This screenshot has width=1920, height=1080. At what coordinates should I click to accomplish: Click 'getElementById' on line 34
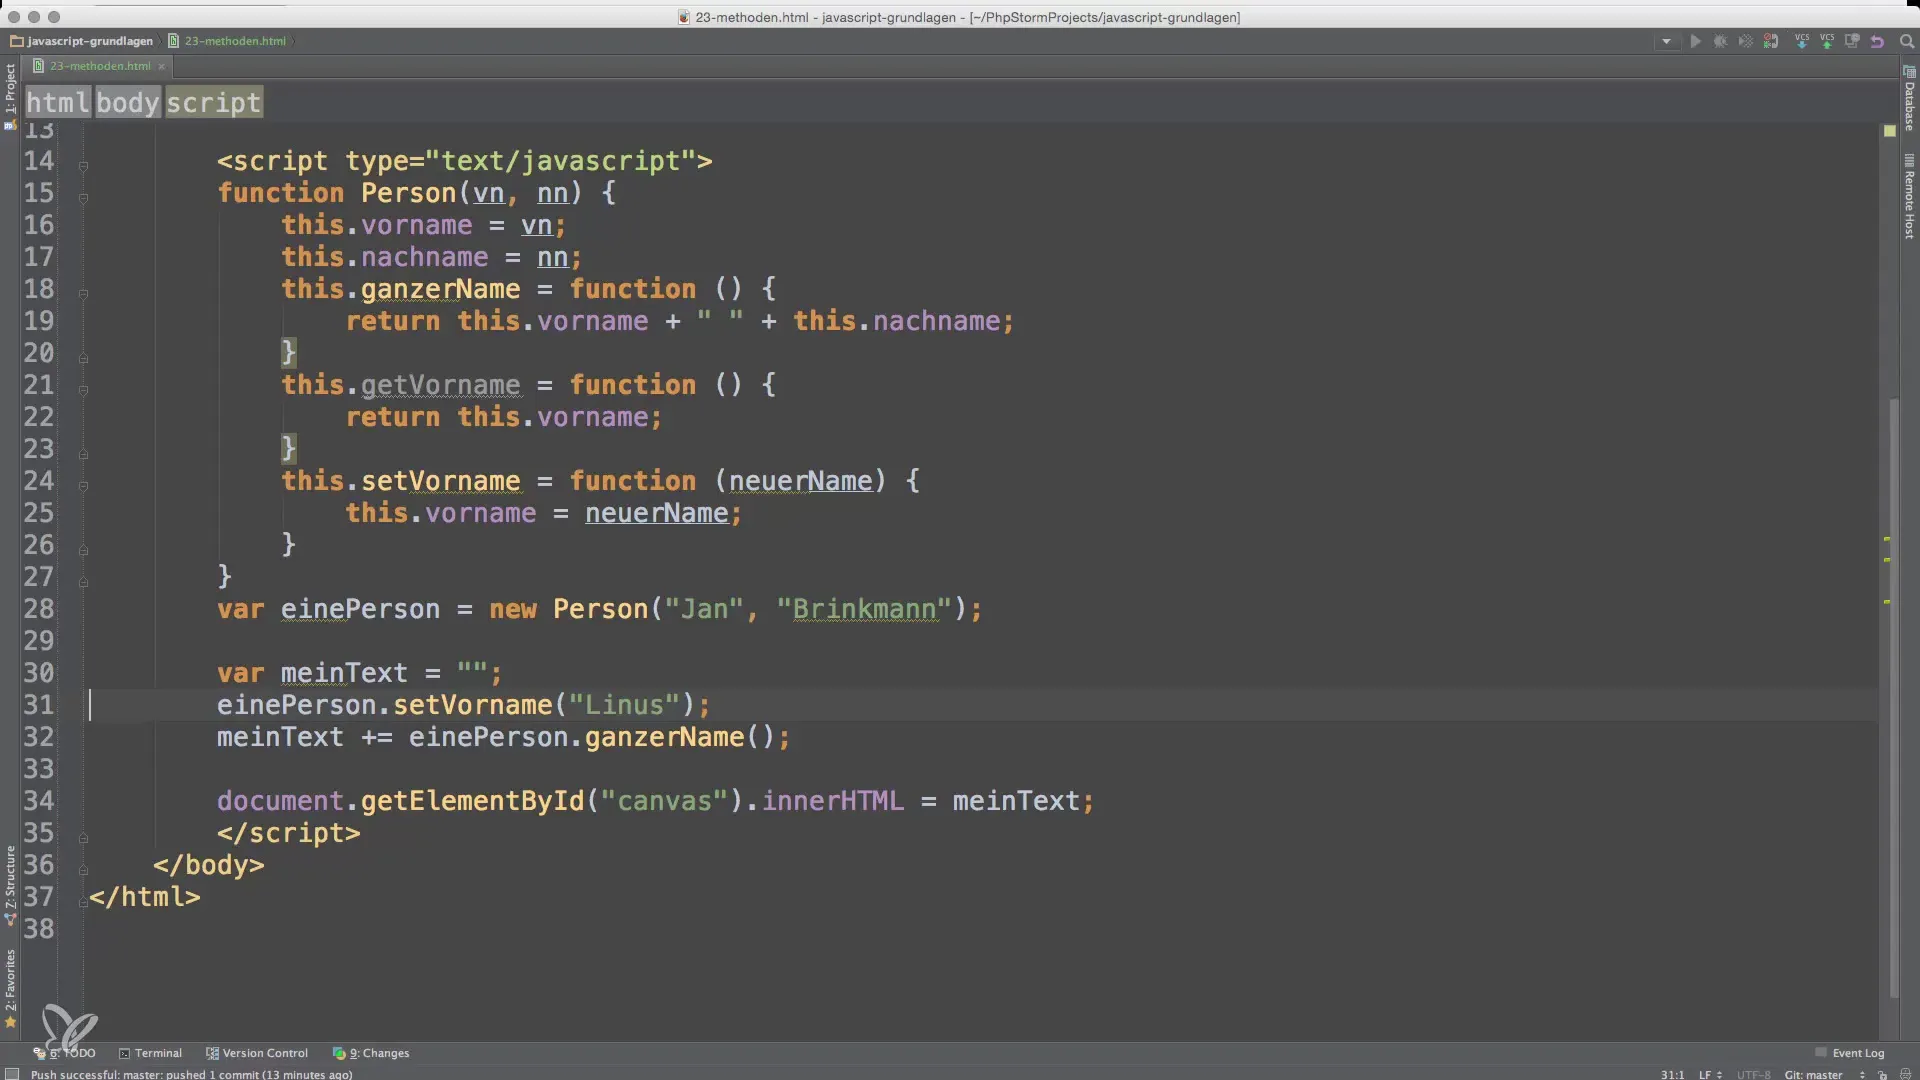(x=472, y=801)
